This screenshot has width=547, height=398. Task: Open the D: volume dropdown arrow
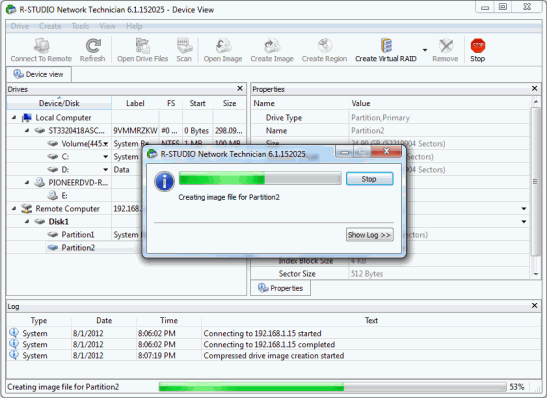tap(105, 170)
